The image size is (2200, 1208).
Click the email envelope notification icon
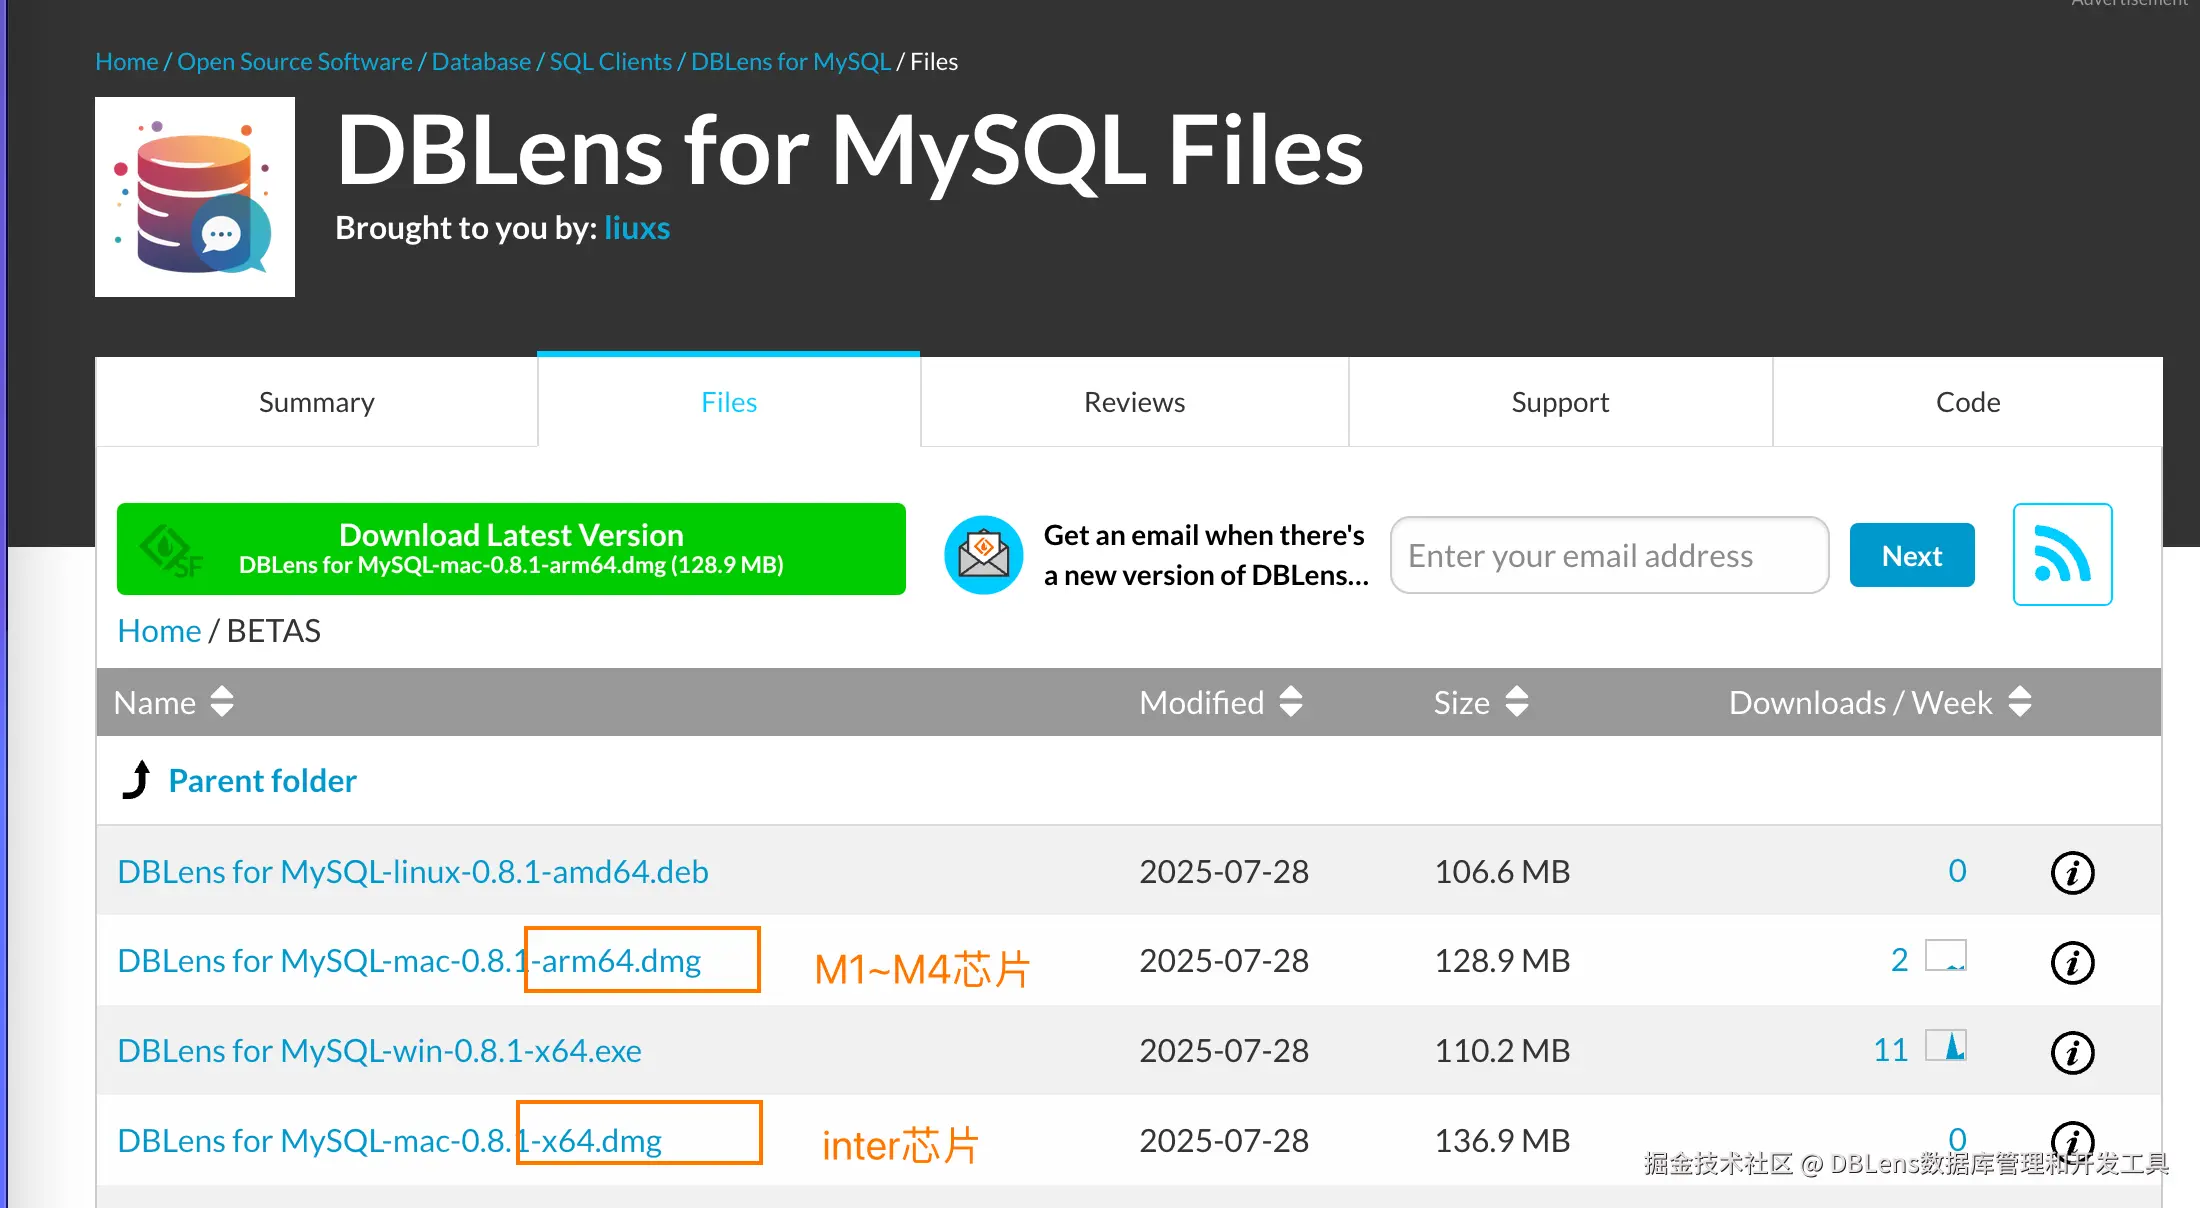pyautogui.click(x=983, y=555)
